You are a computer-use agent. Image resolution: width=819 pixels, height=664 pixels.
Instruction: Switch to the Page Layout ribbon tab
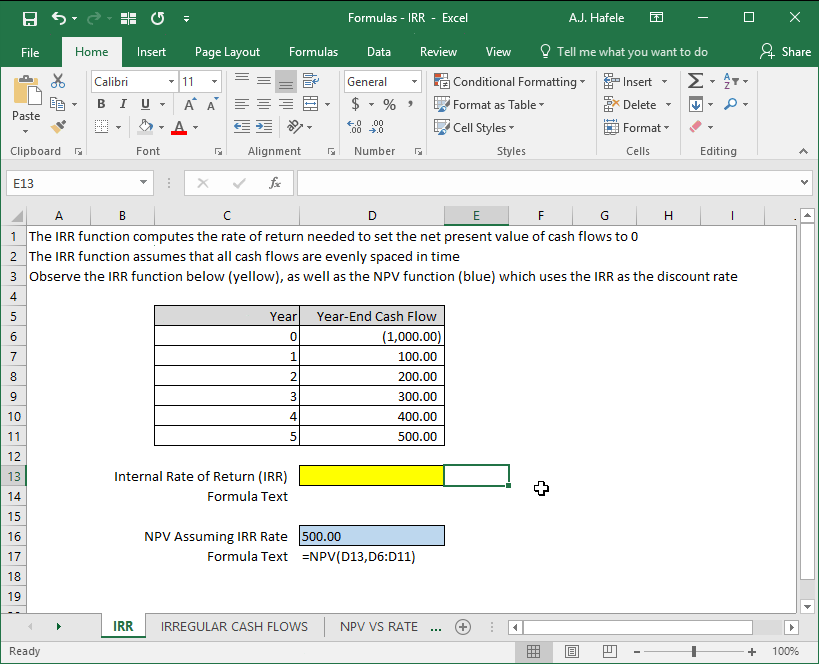coord(227,52)
